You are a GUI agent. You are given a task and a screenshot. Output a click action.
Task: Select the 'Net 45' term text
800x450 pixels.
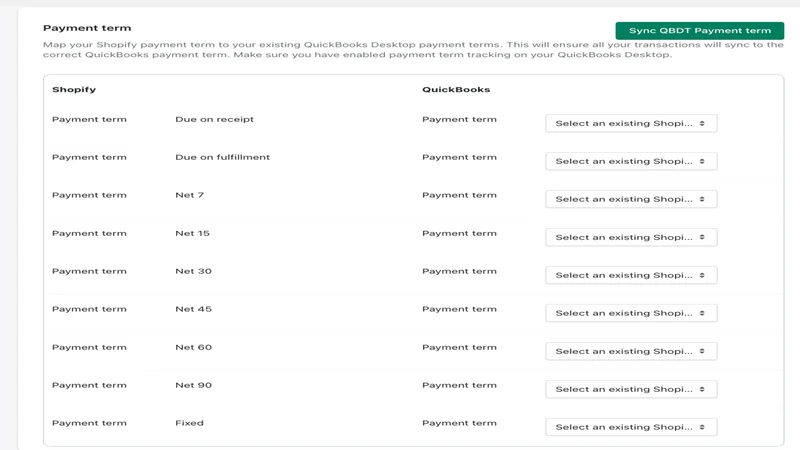click(193, 309)
